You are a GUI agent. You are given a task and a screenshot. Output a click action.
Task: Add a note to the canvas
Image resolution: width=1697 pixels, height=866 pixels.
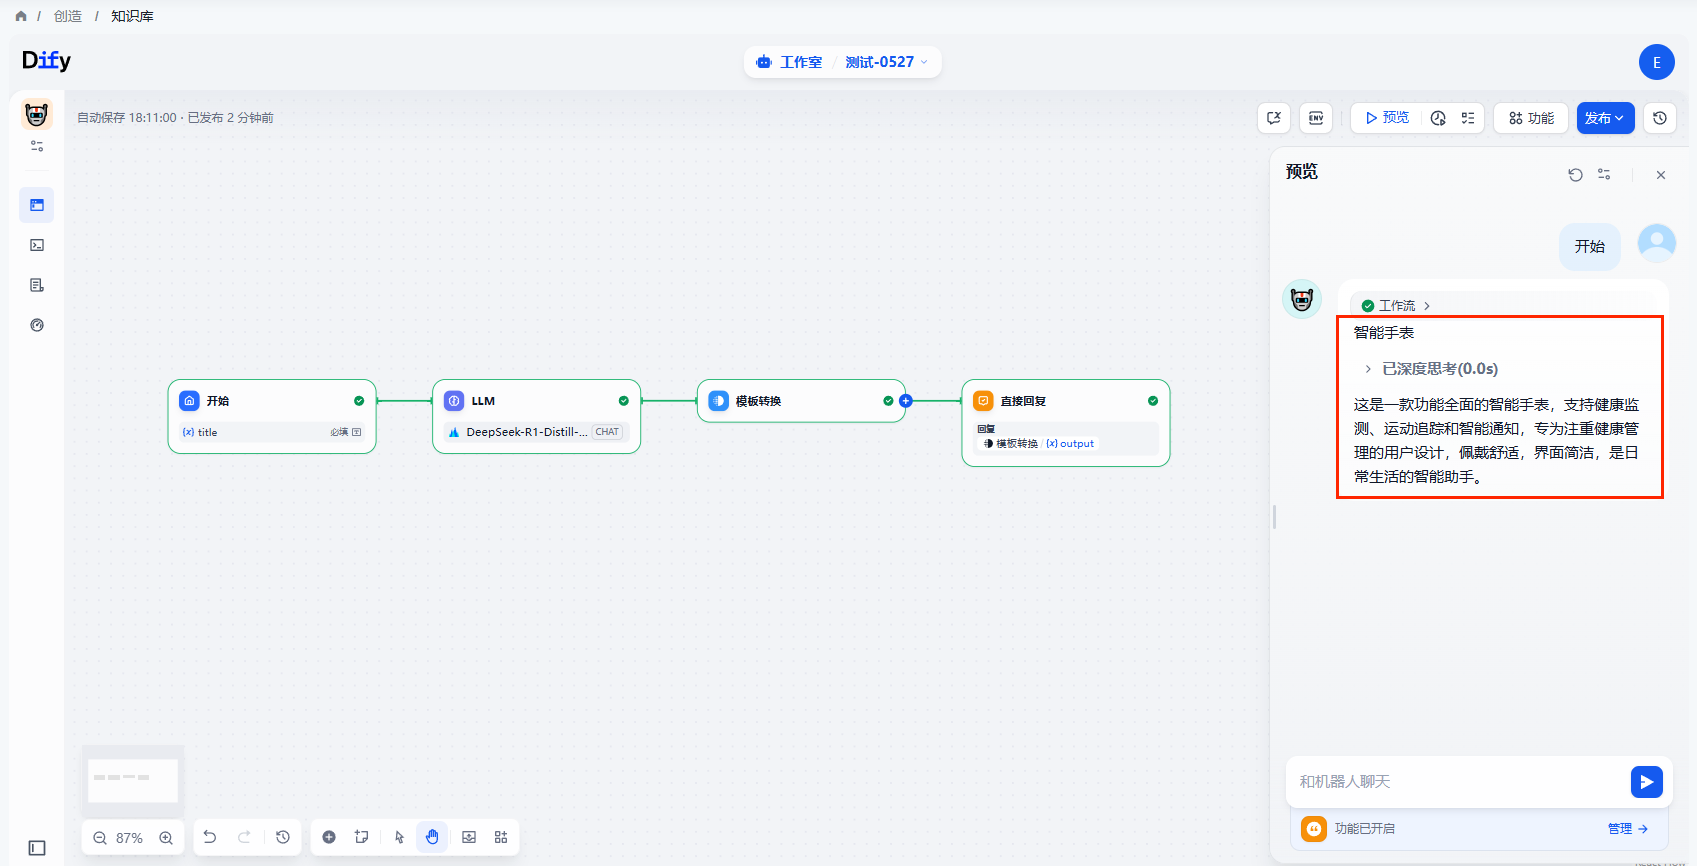tap(362, 837)
